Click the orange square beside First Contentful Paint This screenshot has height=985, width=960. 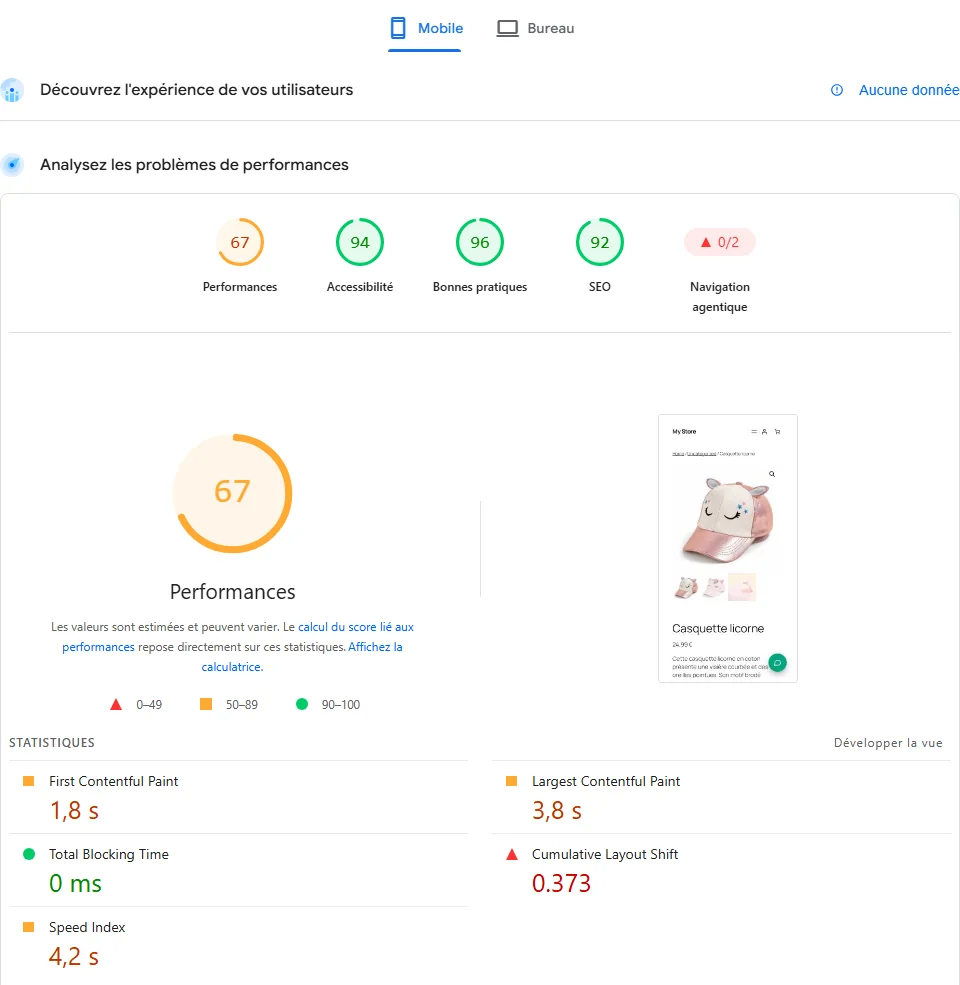tap(28, 781)
